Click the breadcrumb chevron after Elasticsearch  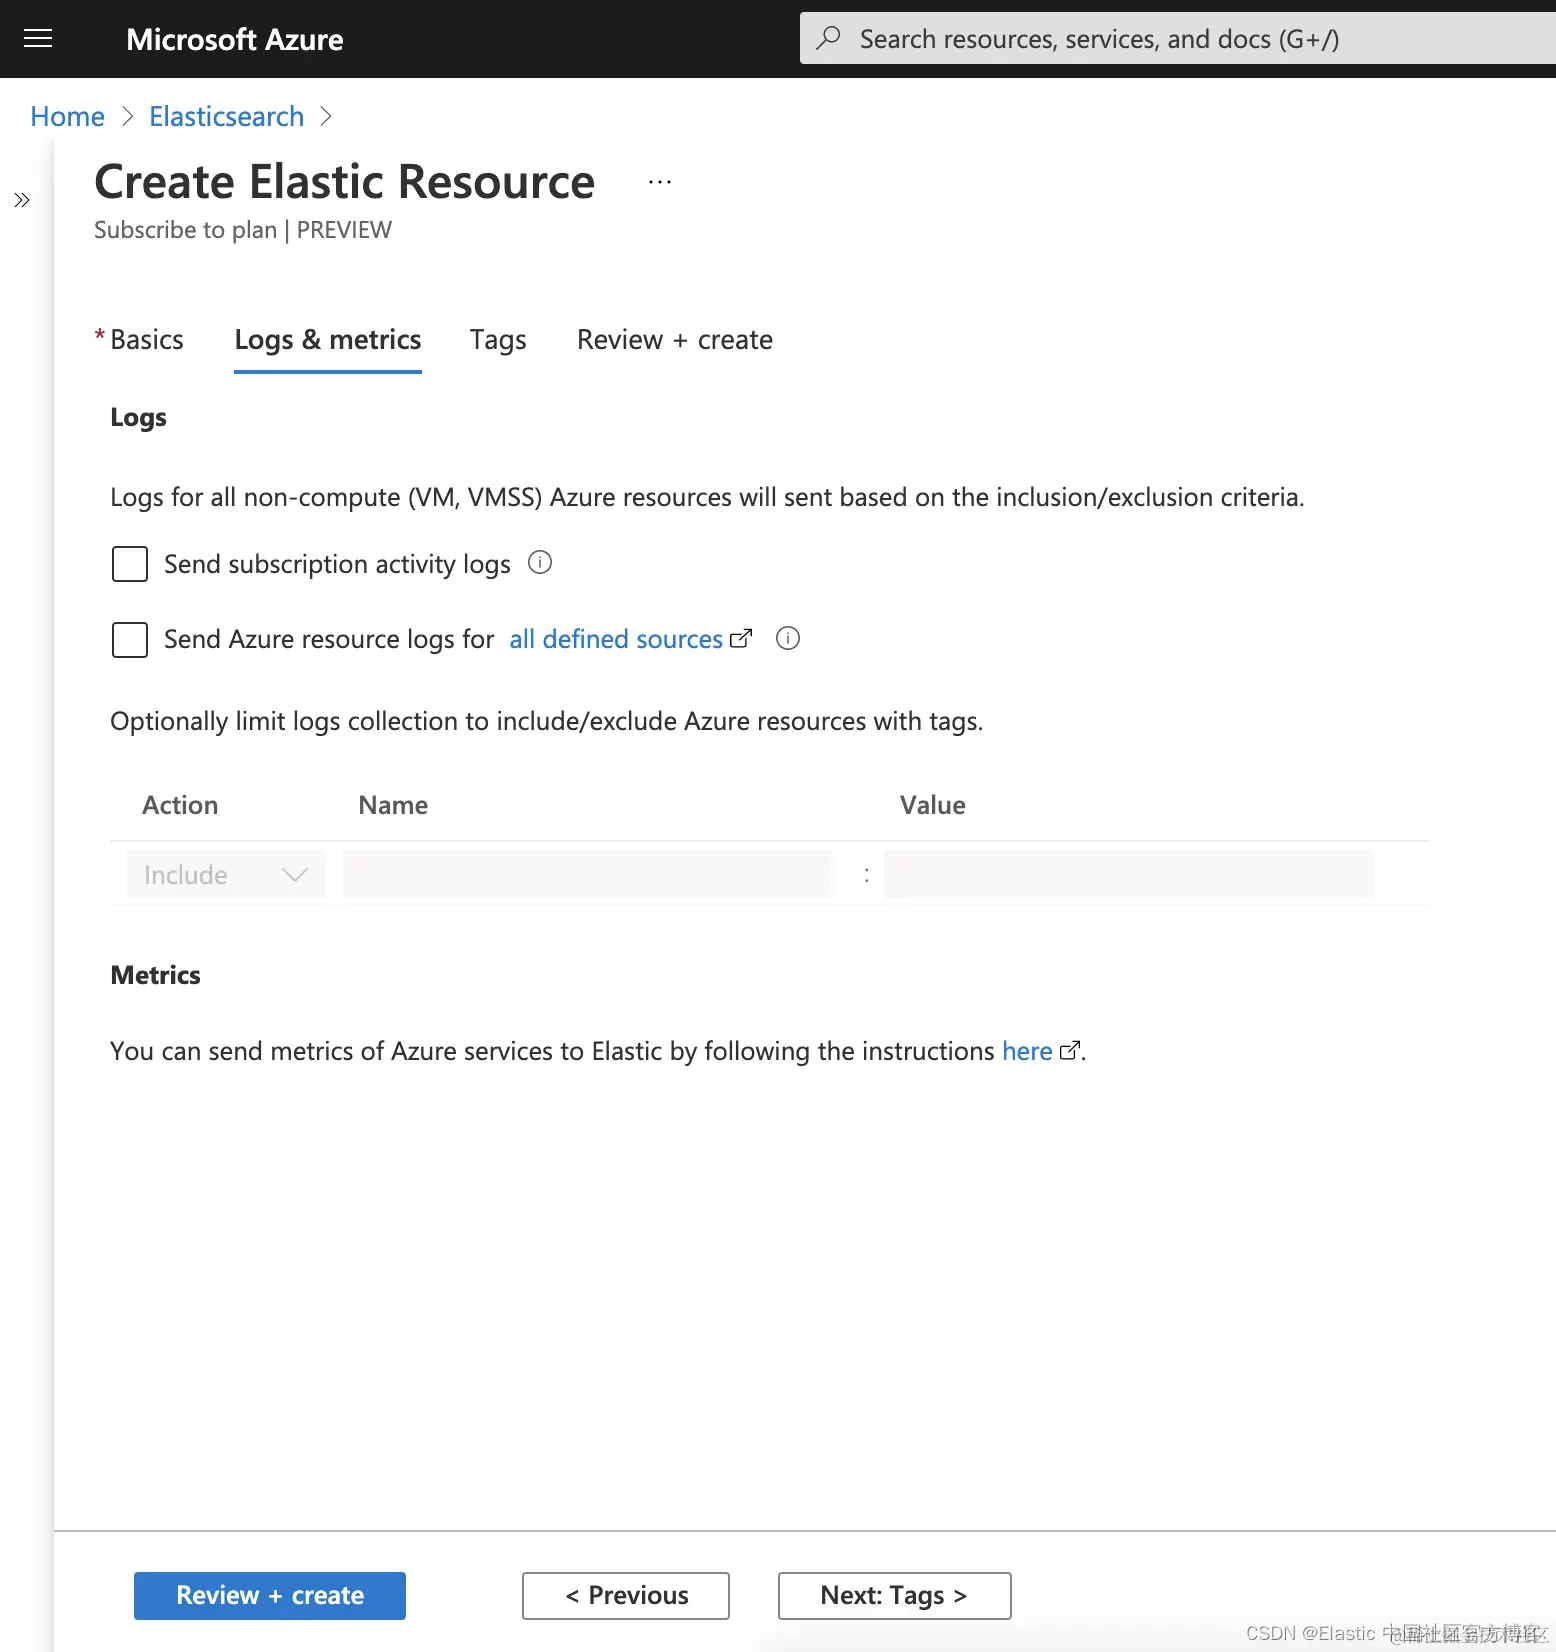[x=325, y=117]
